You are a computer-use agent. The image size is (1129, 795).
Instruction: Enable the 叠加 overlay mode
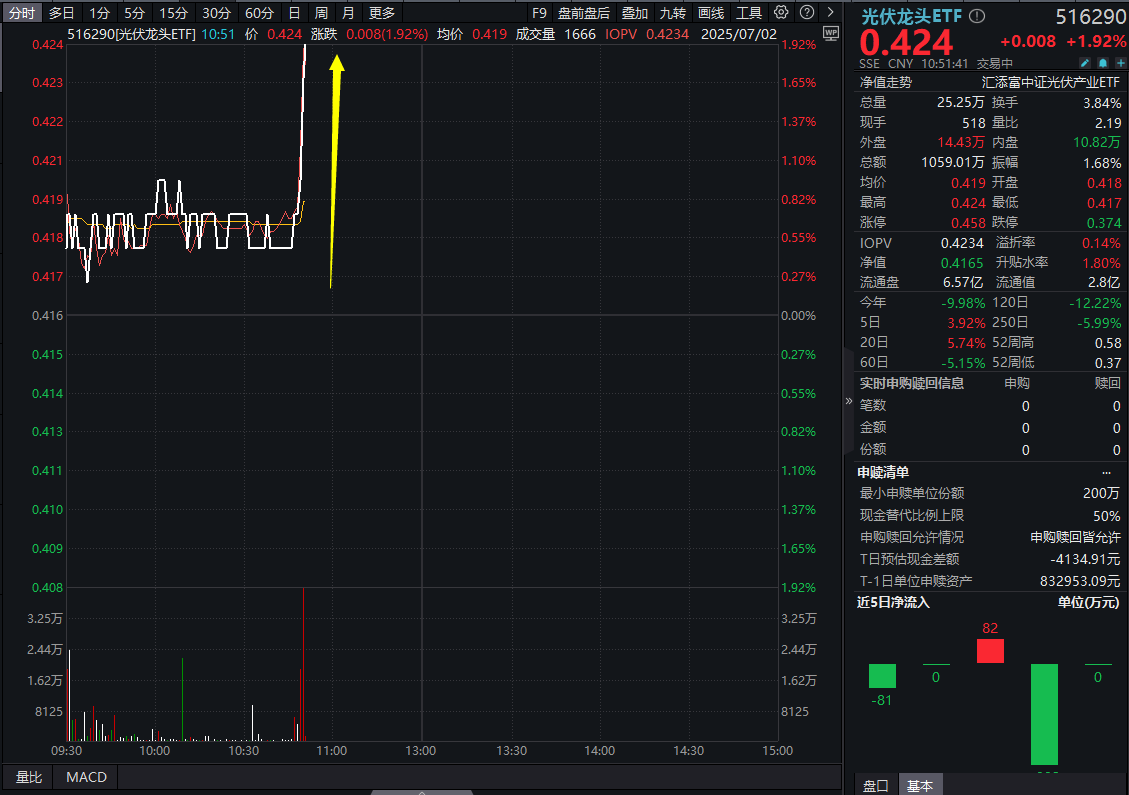pyautogui.click(x=634, y=12)
